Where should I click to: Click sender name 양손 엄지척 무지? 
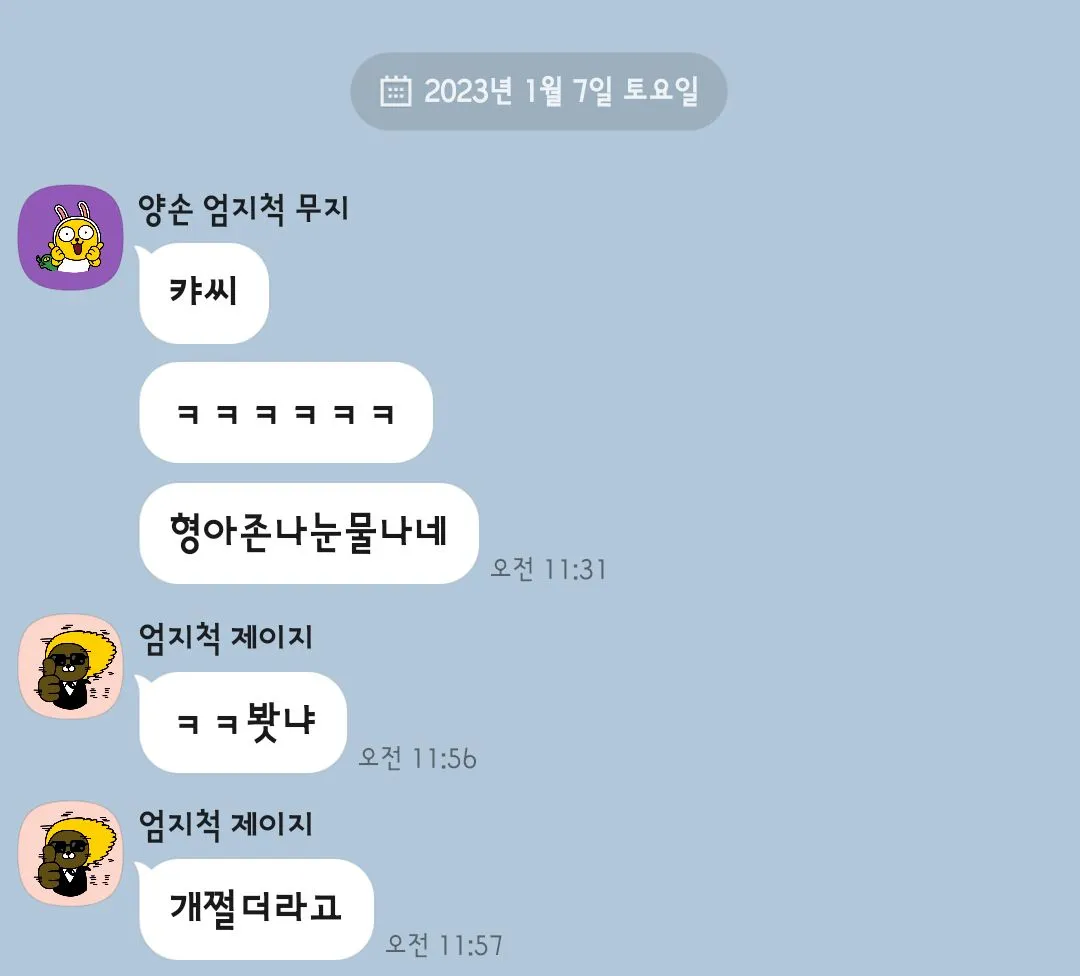click(x=243, y=209)
